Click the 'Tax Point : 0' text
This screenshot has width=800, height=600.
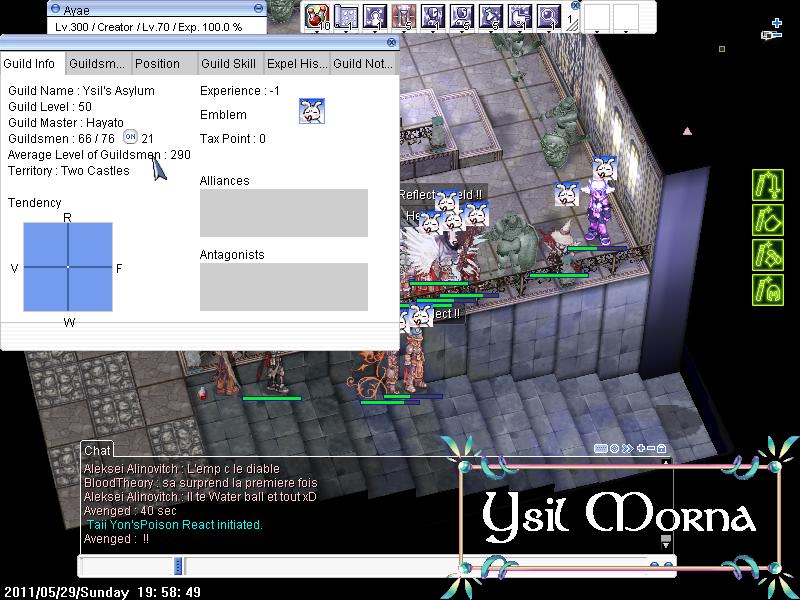pyautogui.click(x=233, y=139)
